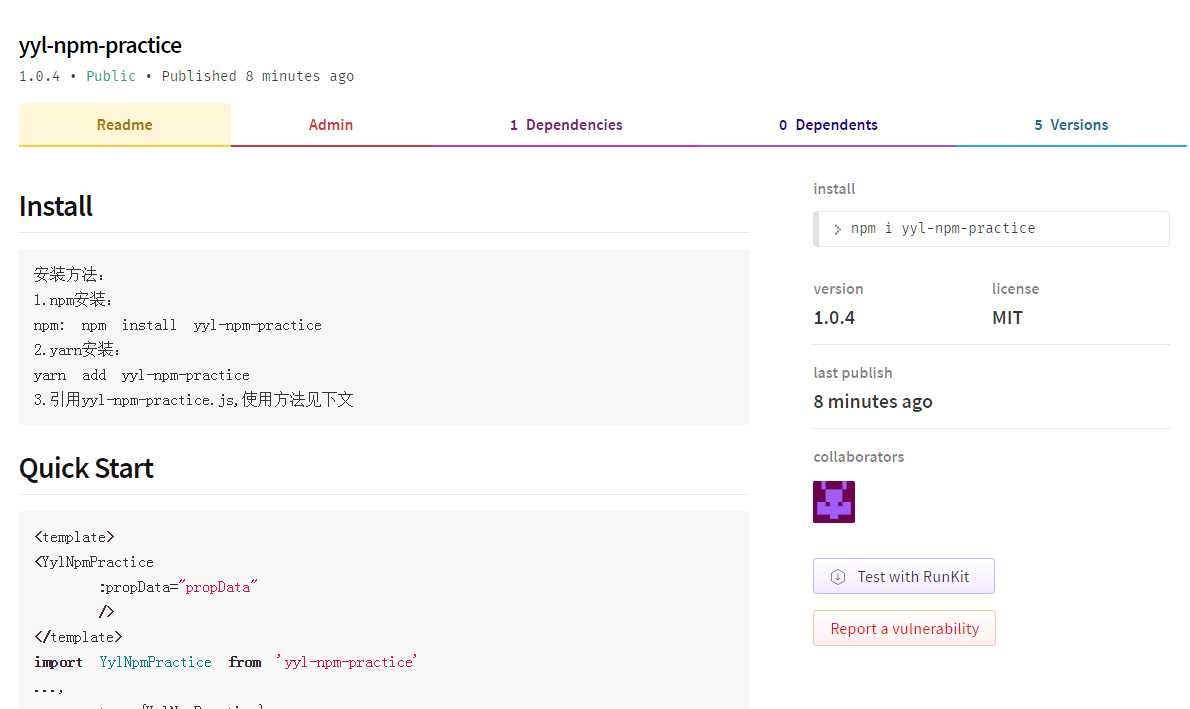Click the last publish value 8 minutes ago
This screenshot has height=709, width=1190.
[873, 402]
